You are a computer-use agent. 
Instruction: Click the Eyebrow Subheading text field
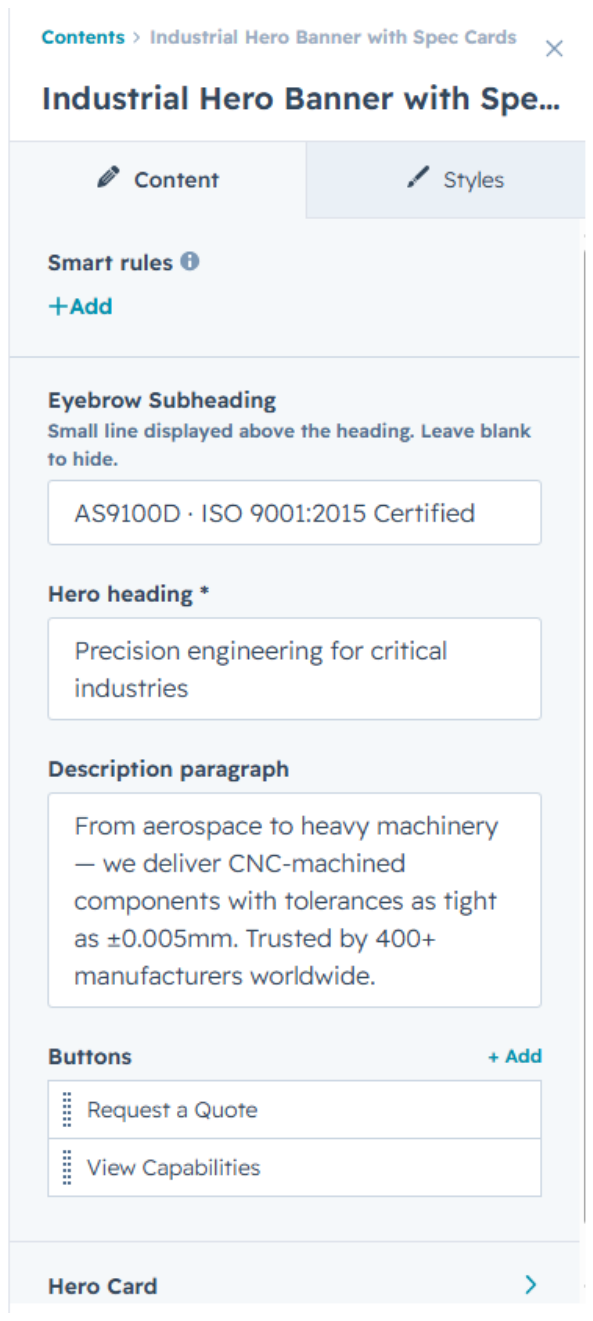(x=295, y=513)
